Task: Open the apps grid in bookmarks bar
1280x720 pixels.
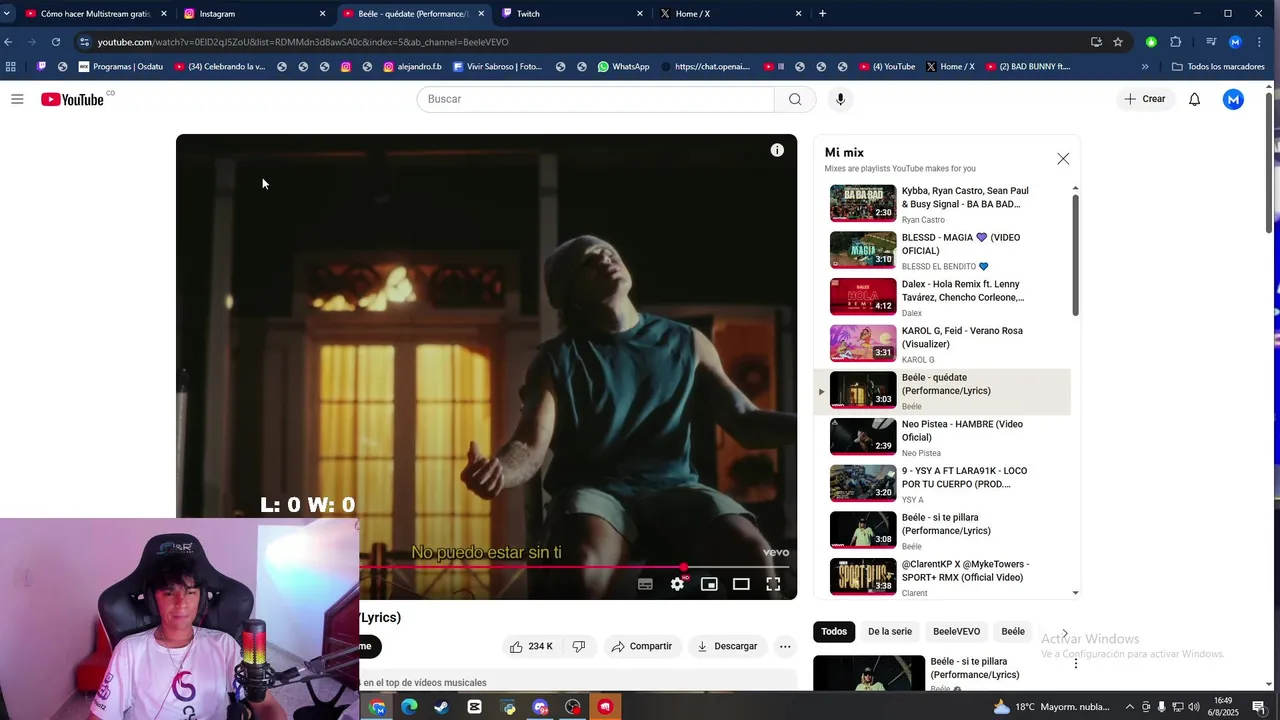Action: 10,67
